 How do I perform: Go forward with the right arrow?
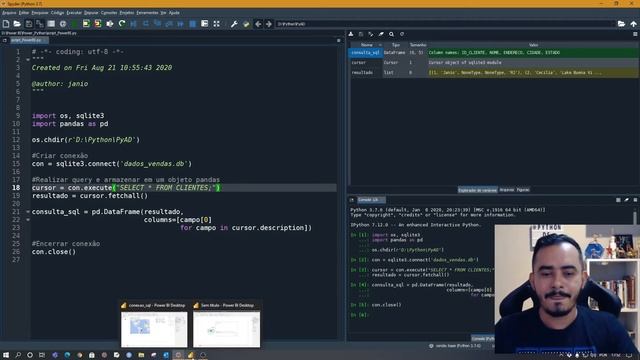click(x=269, y=24)
